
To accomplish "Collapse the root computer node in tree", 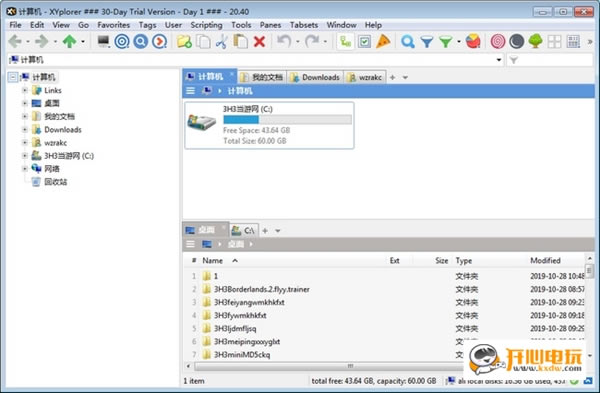I will pos(13,77).
